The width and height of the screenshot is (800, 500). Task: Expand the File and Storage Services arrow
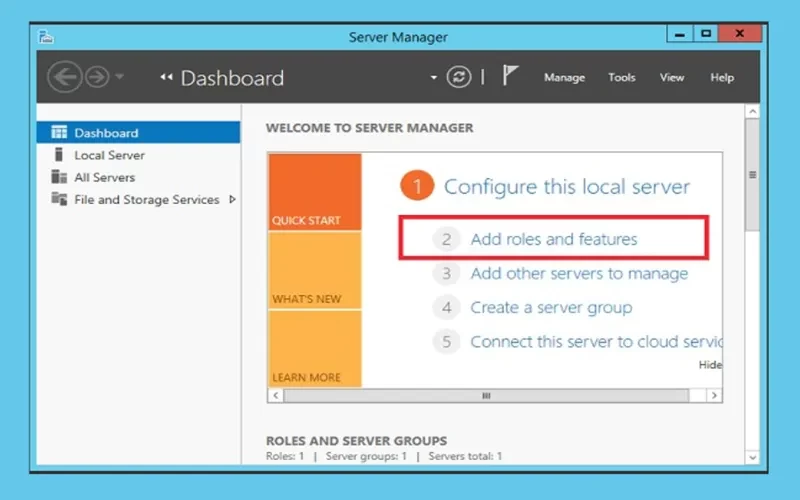[x=233, y=199]
